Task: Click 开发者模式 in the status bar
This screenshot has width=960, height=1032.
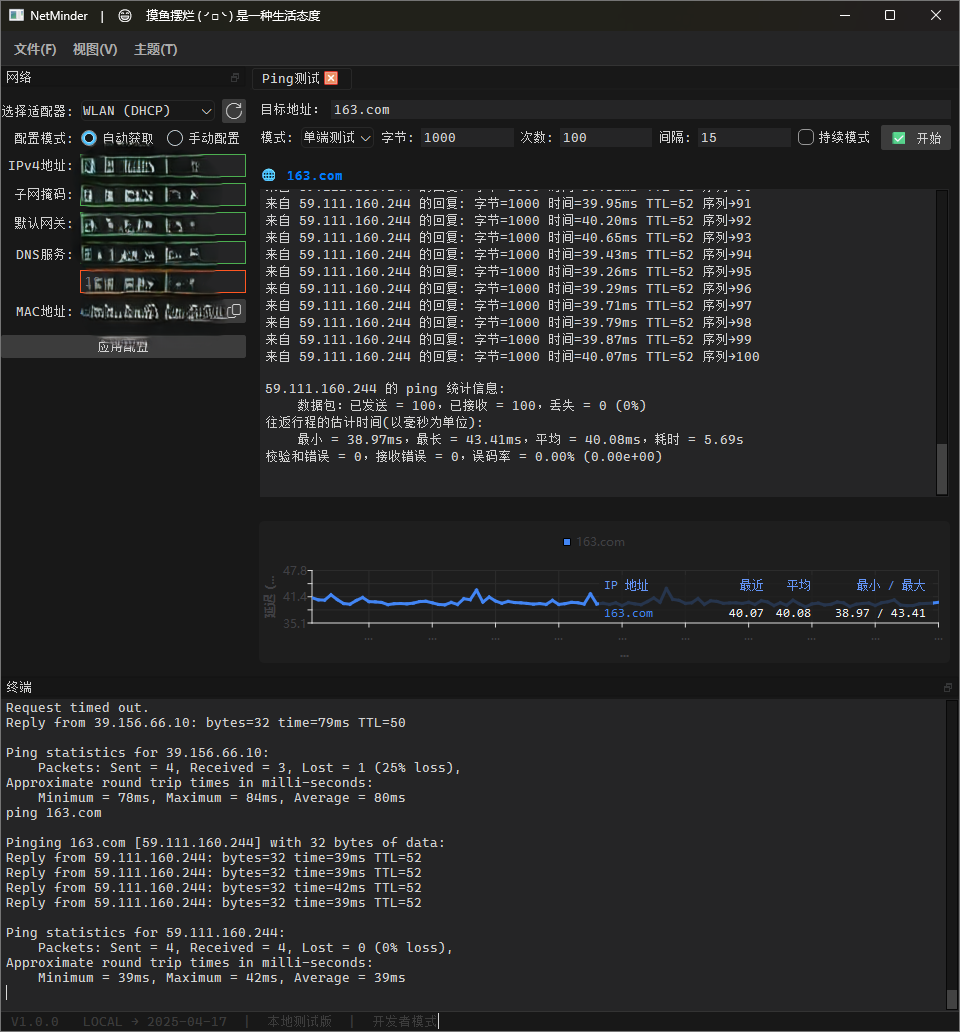Action: [405, 1021]
